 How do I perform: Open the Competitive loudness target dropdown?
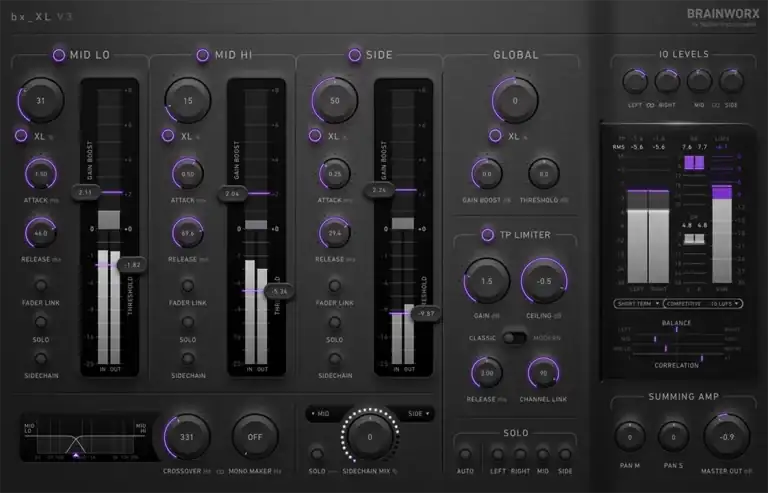coord(703,304)
